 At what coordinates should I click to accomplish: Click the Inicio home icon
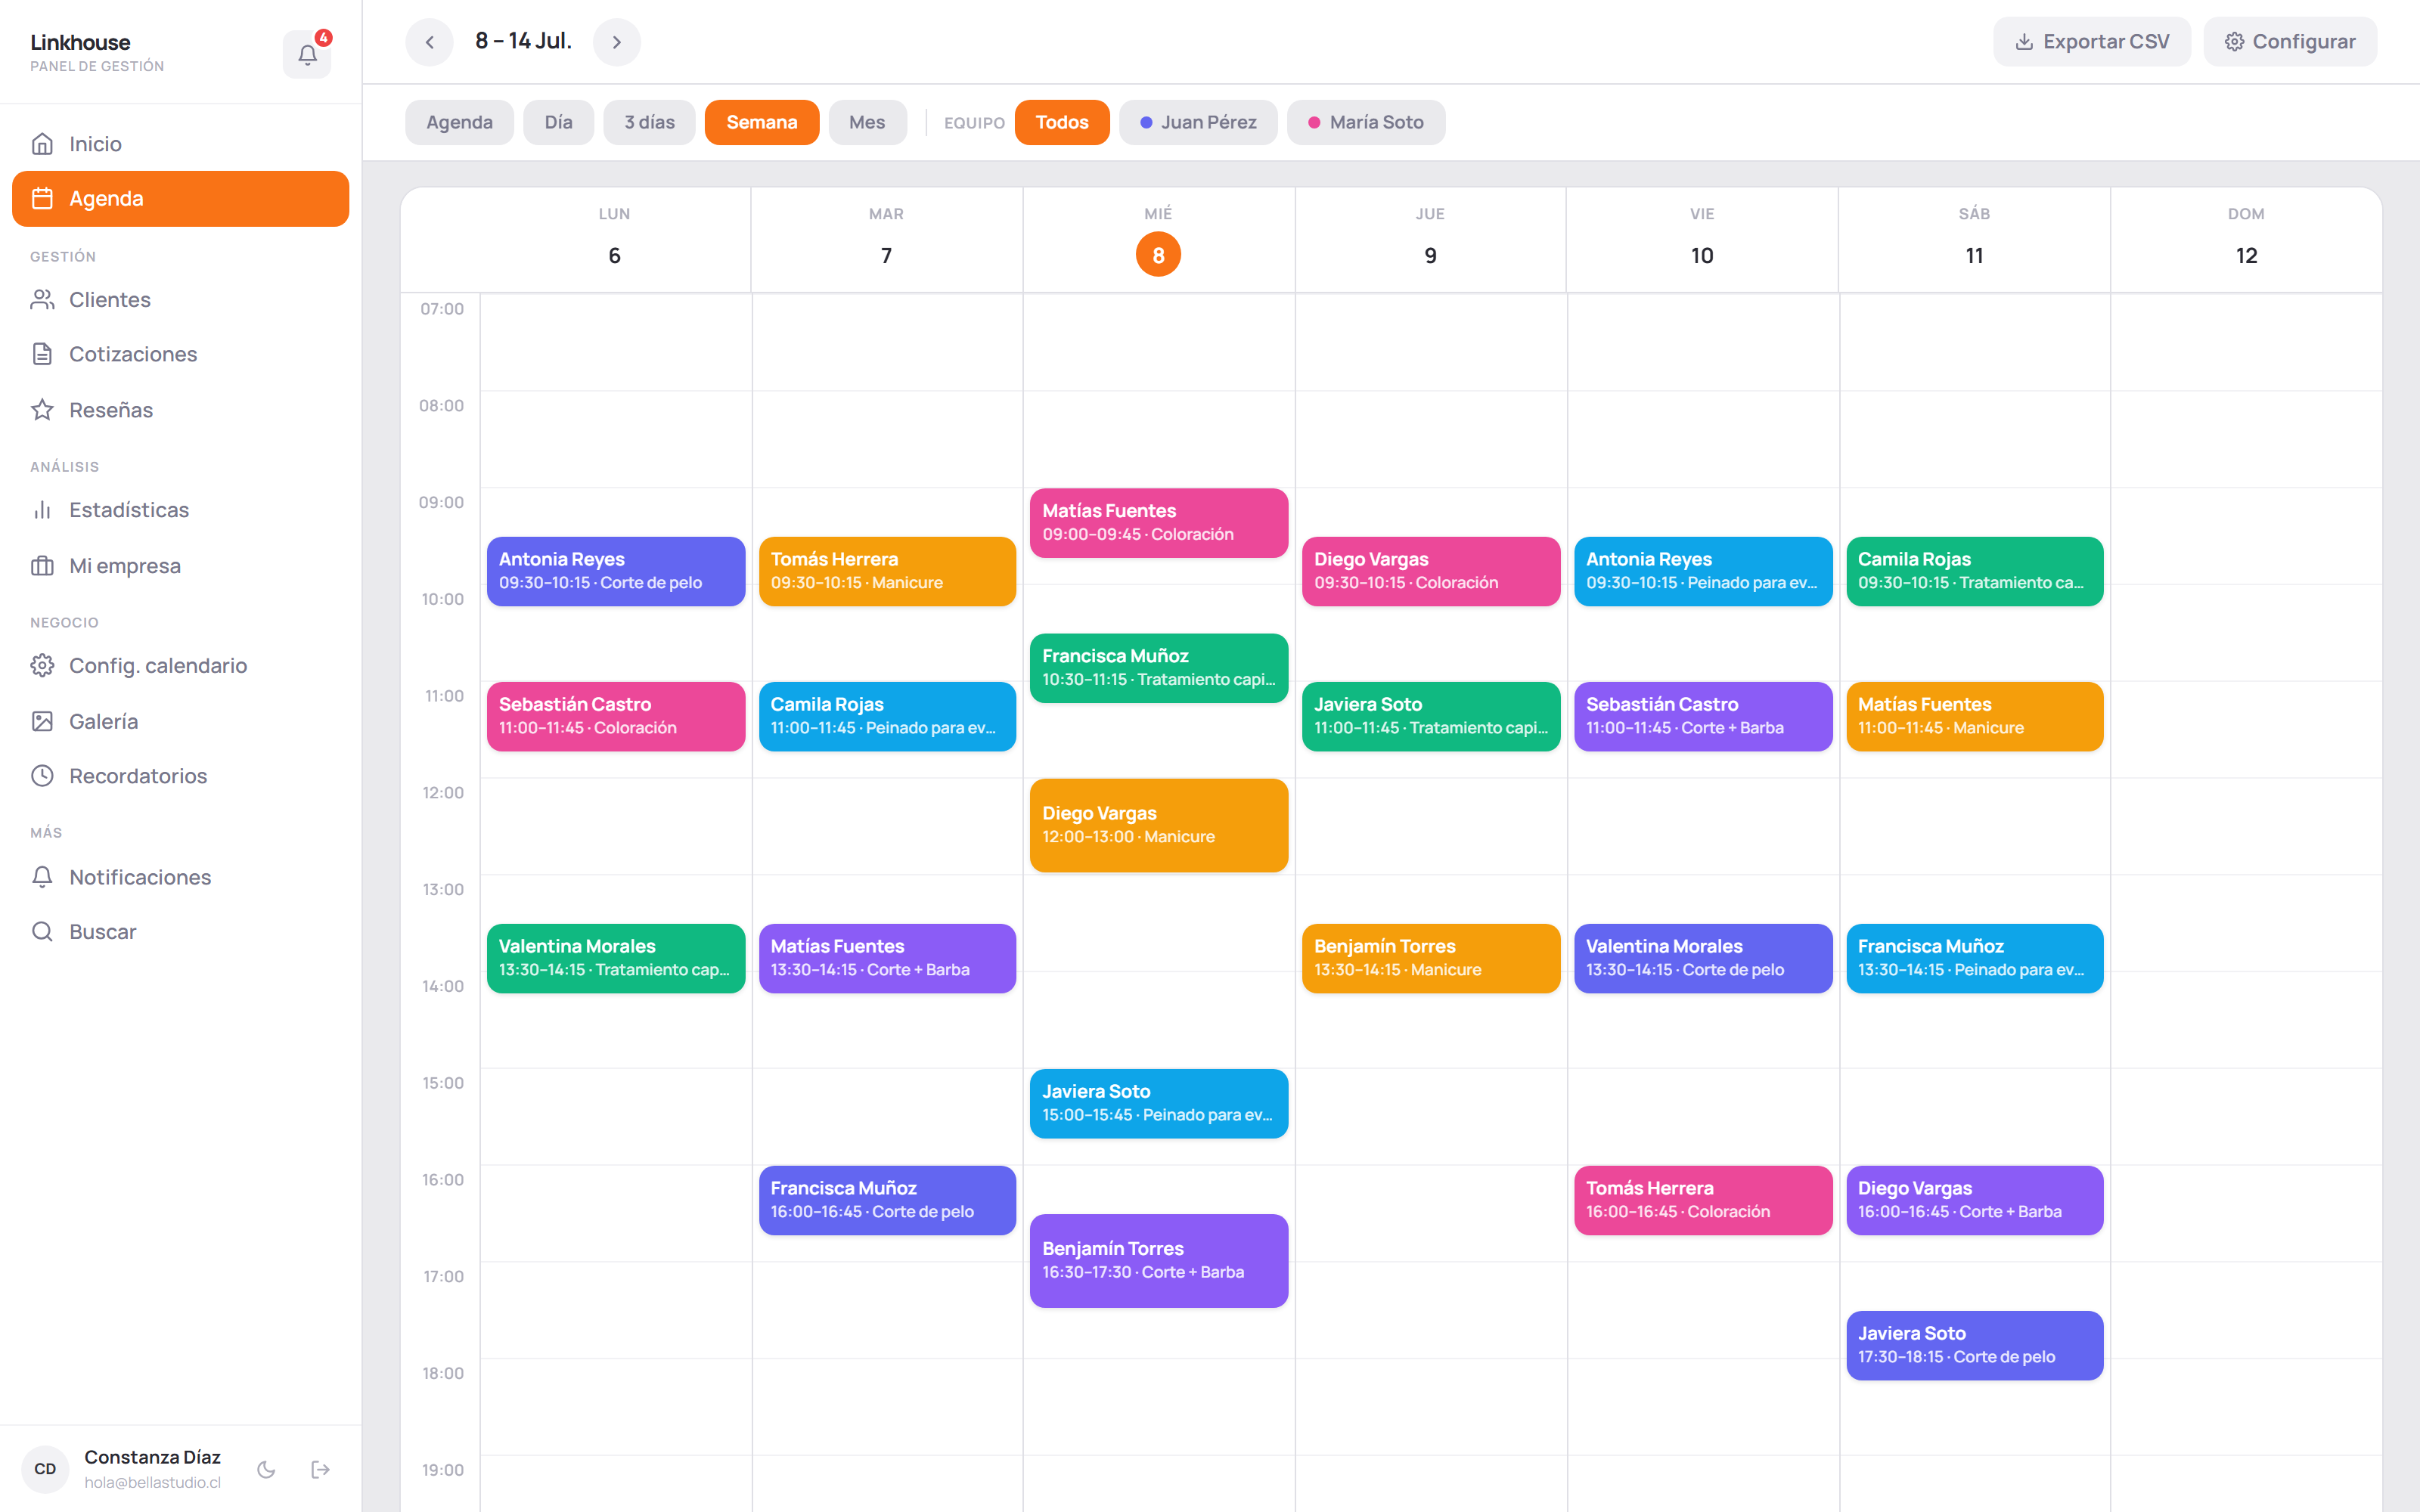pos(42,144)
